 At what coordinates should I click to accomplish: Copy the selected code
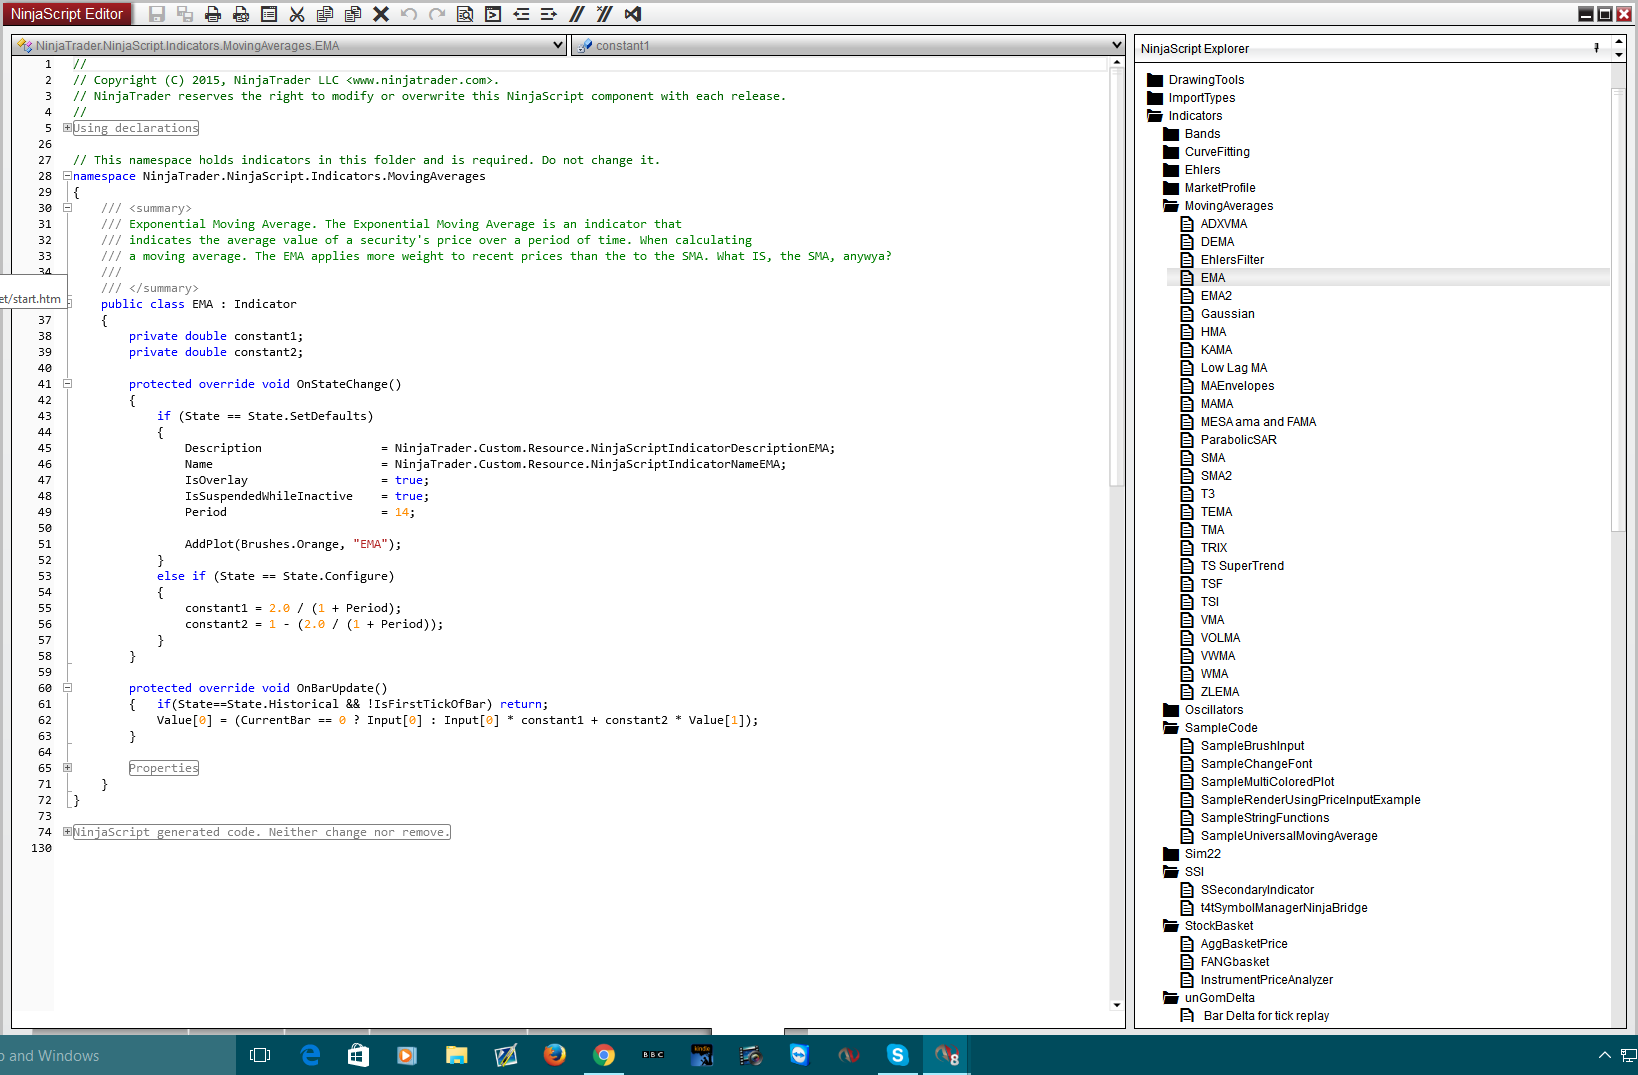(325, 14)
